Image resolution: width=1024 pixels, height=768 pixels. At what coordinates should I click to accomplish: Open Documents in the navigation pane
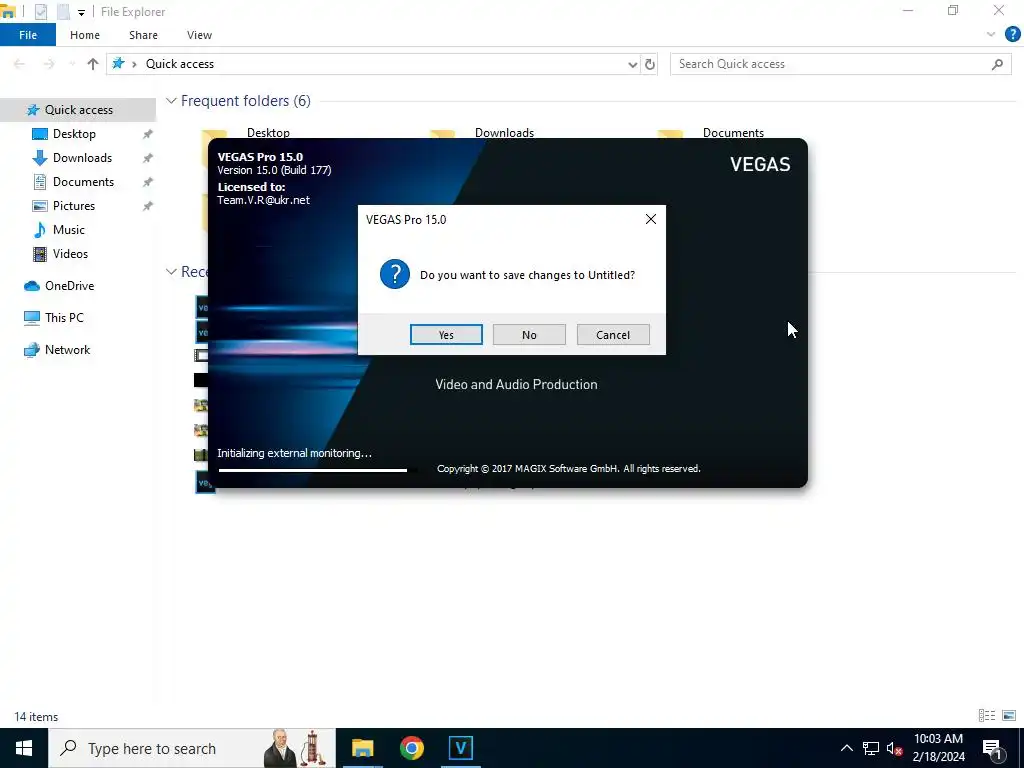pyautogui.click(x=83, y=182)
